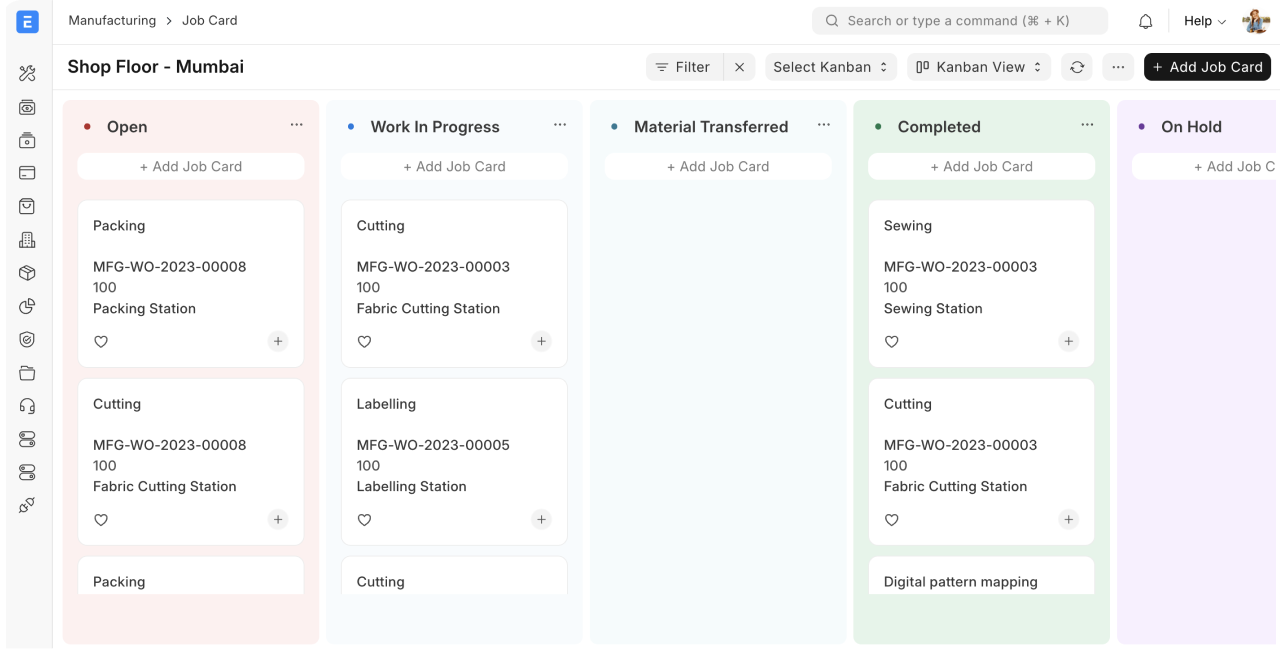
Task: Open the Work In Progress column options menu
Action: click(x=560, y=125)
